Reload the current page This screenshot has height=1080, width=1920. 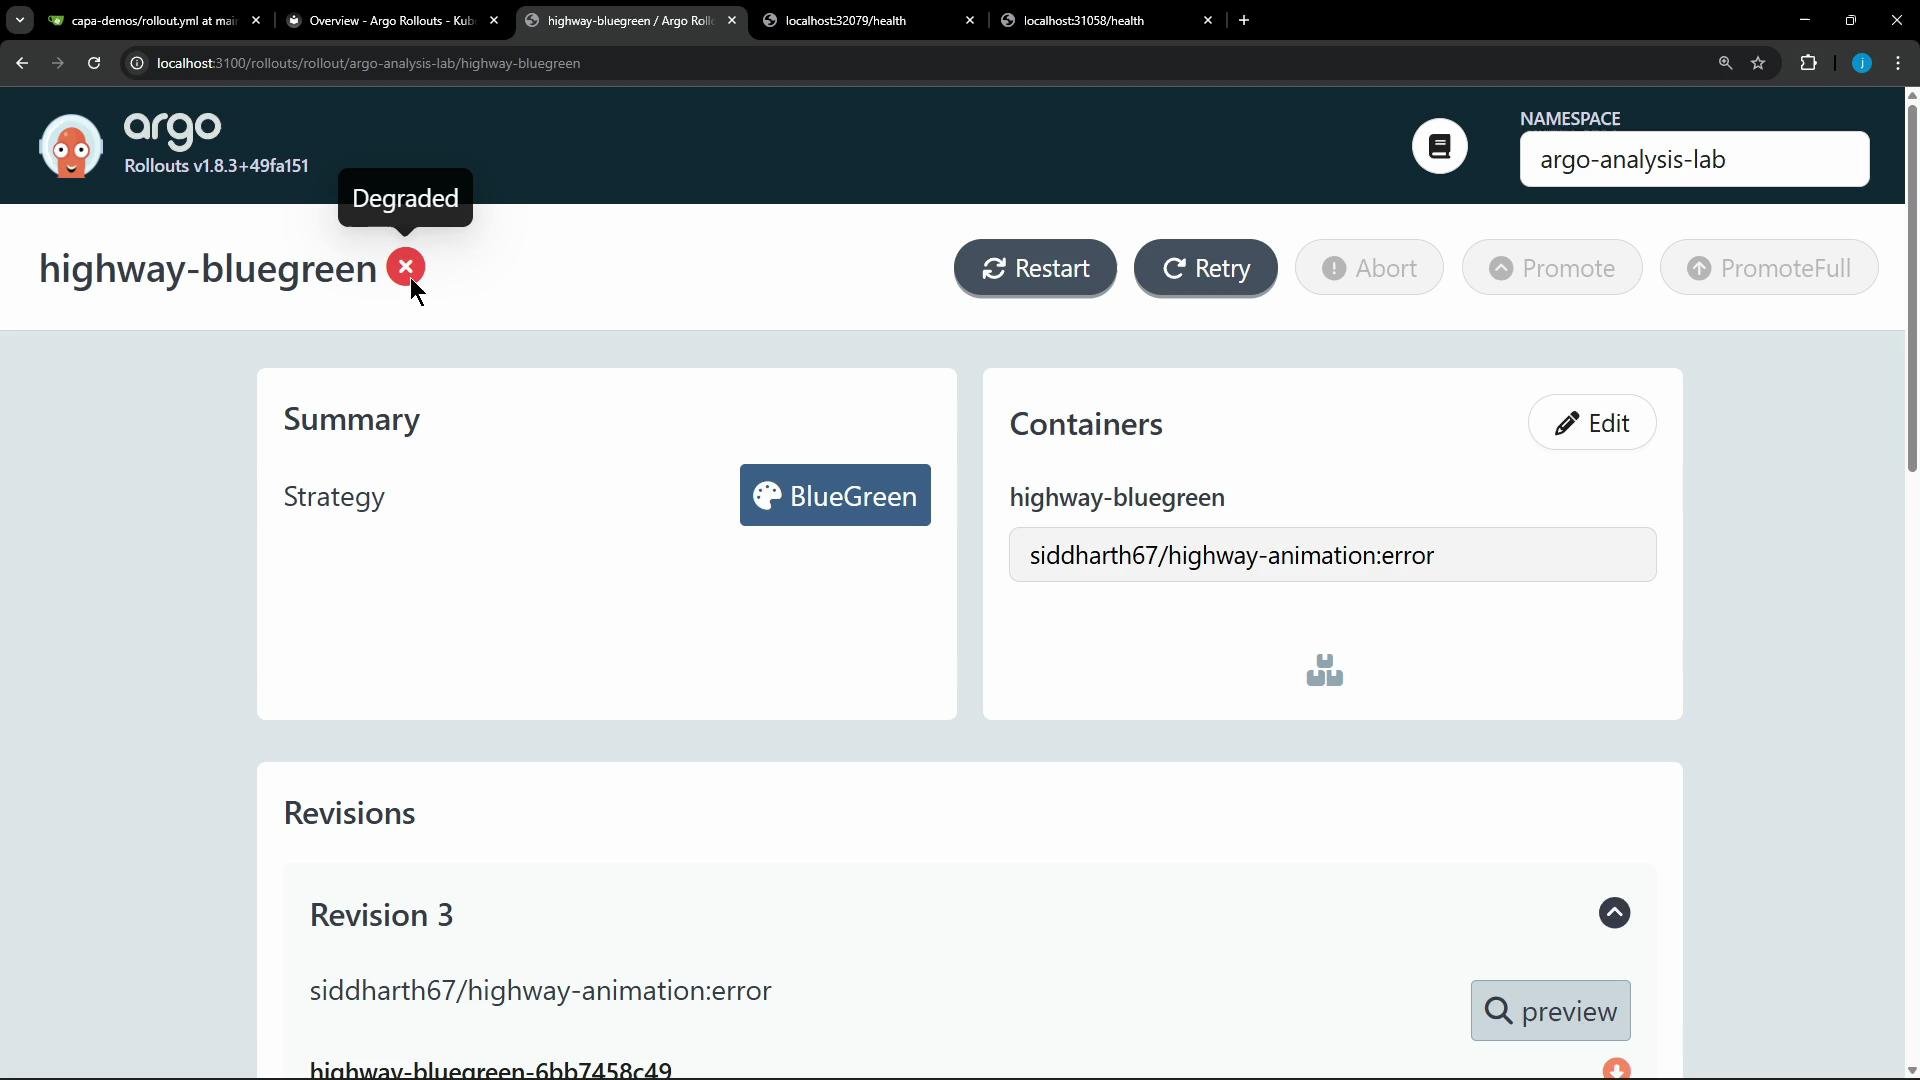click(x=94, y=63)
